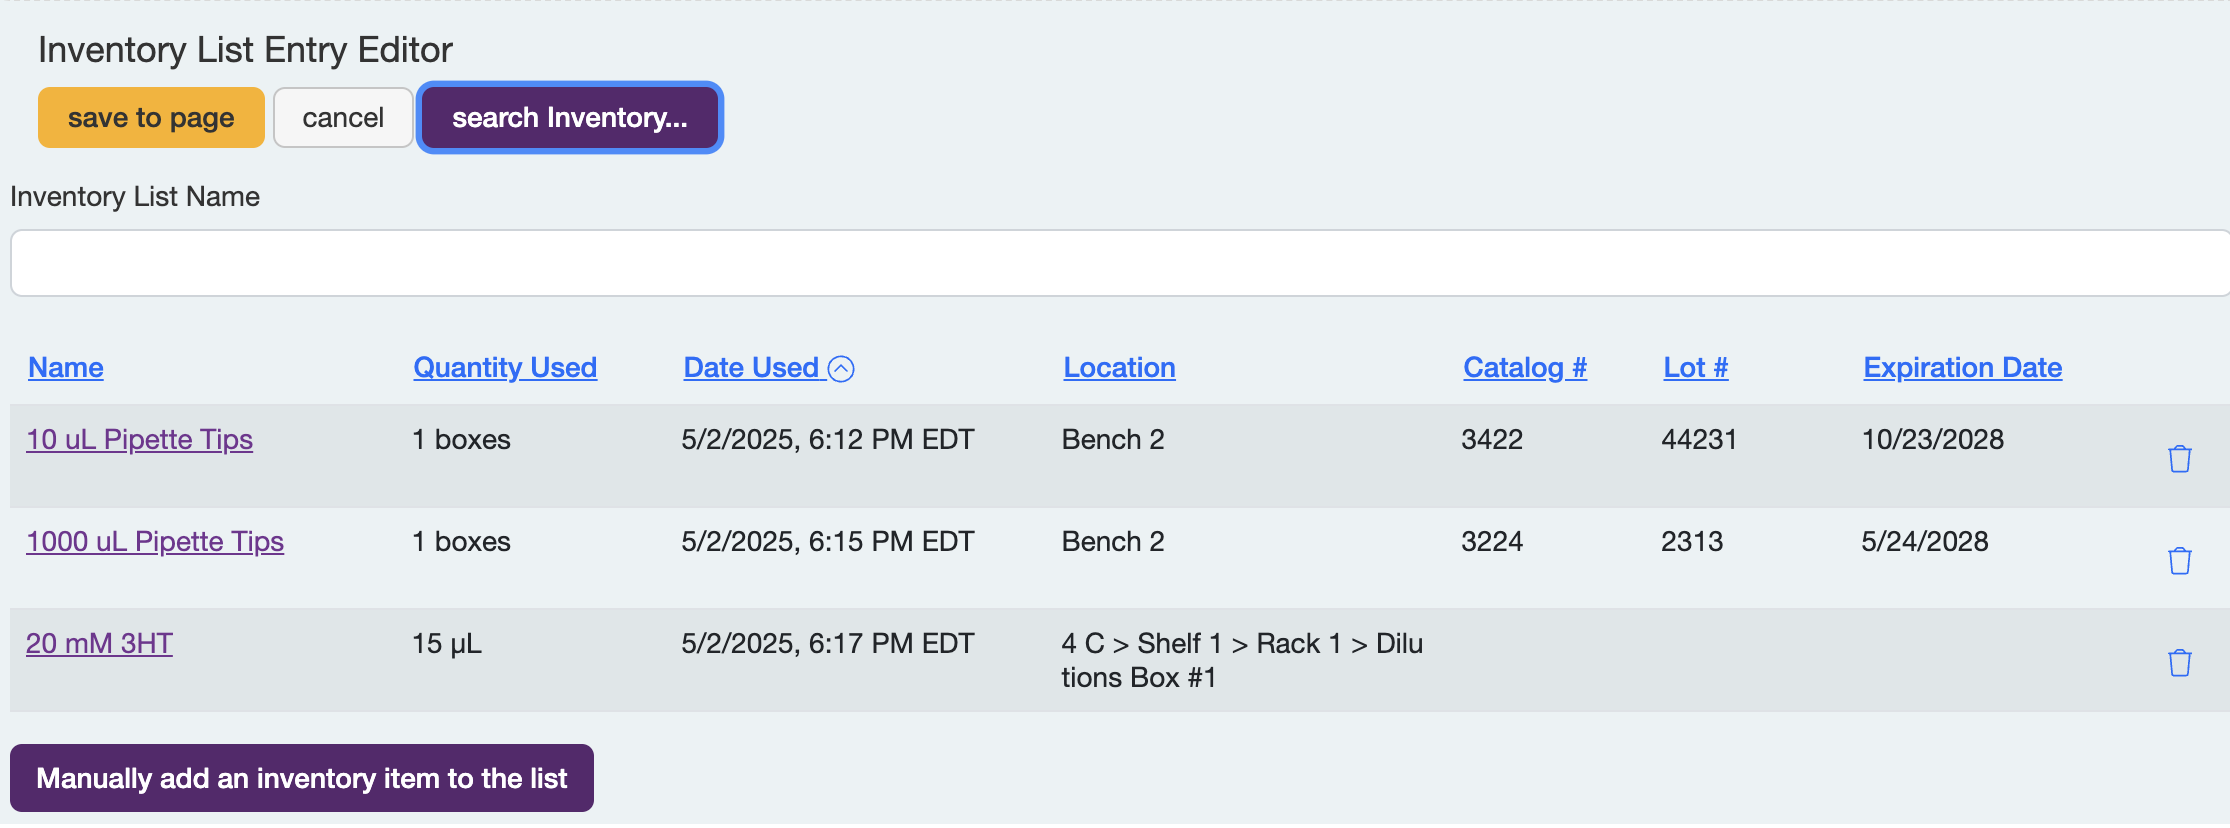Sort entries by Catalog #

click(1525, 368)
